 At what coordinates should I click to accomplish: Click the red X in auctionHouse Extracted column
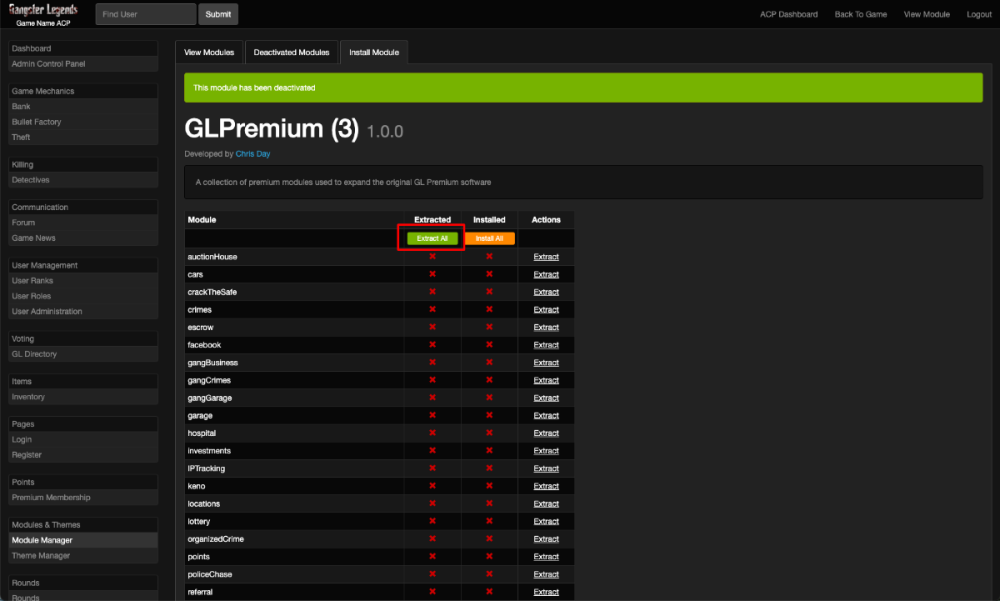pos(432,257)
